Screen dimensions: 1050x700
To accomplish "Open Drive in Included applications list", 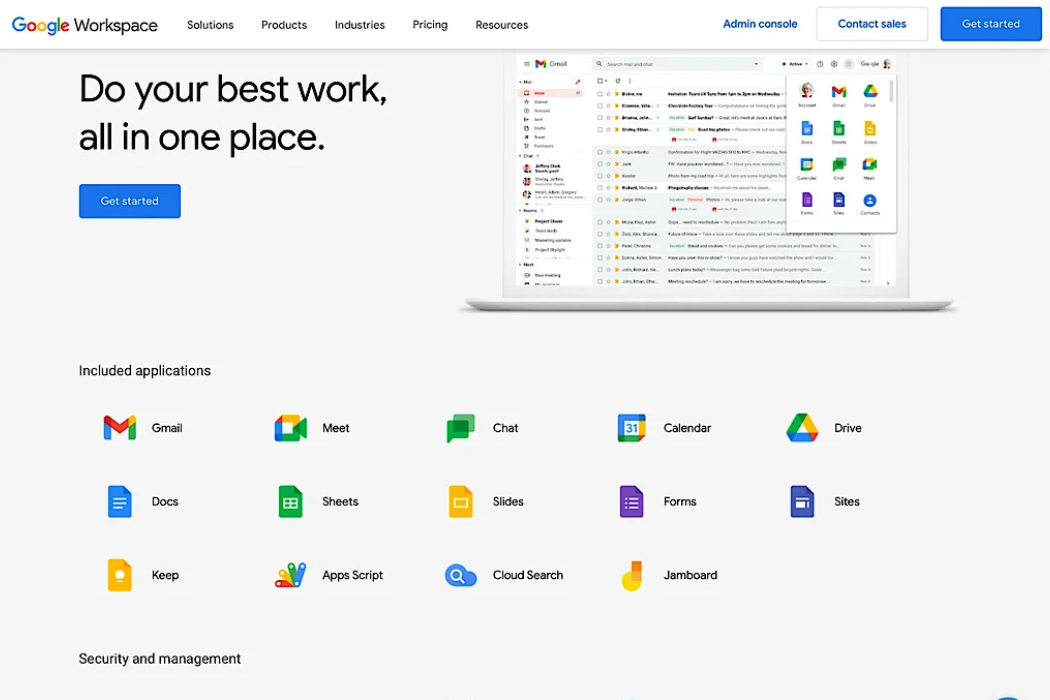I will (824, 427).
